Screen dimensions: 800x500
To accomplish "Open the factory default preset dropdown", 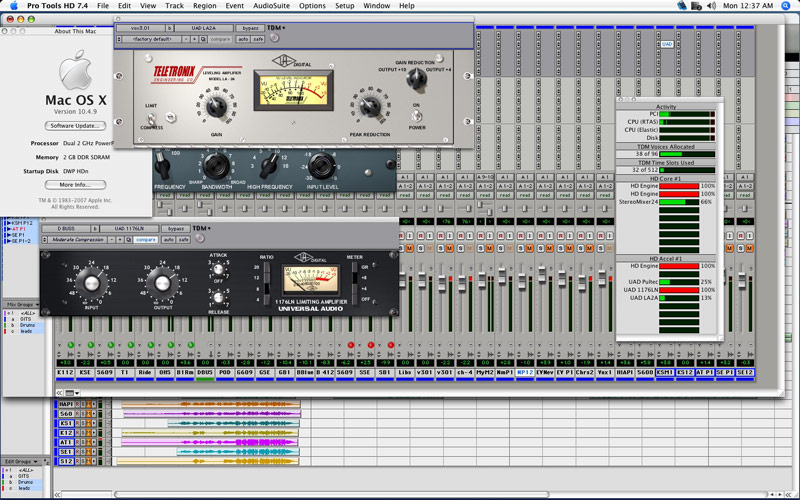I will point(151,38).
